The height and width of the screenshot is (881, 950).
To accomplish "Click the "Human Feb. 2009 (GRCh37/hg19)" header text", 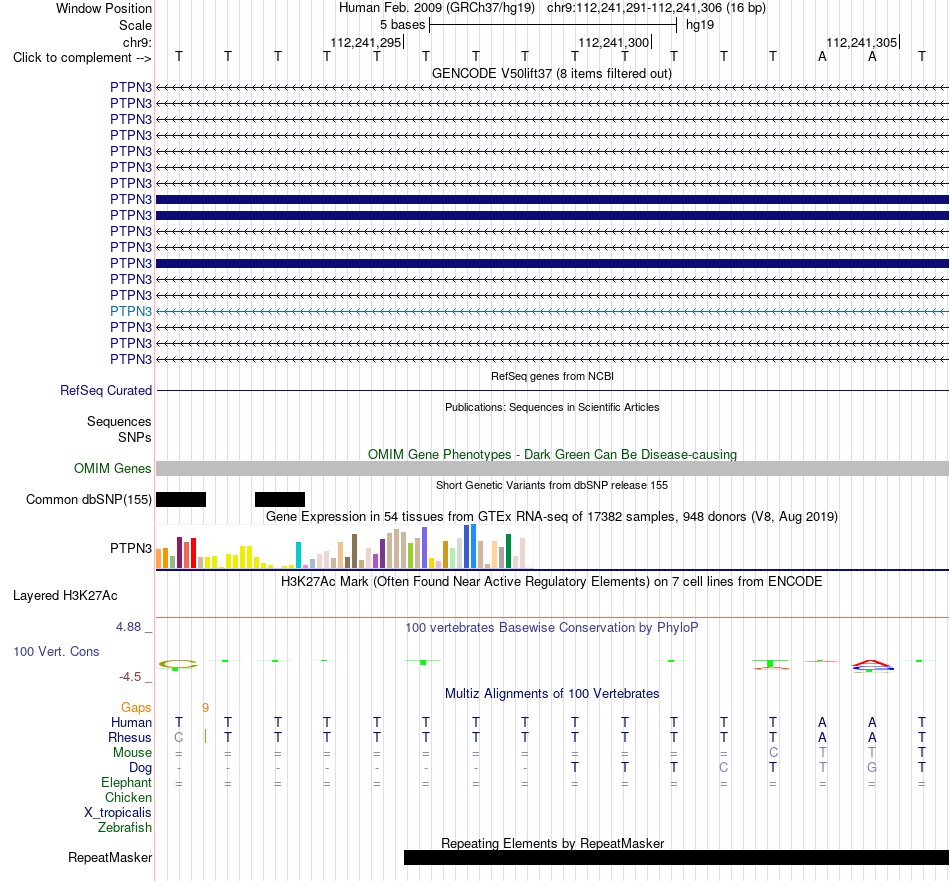I will [x=436, y=8].
